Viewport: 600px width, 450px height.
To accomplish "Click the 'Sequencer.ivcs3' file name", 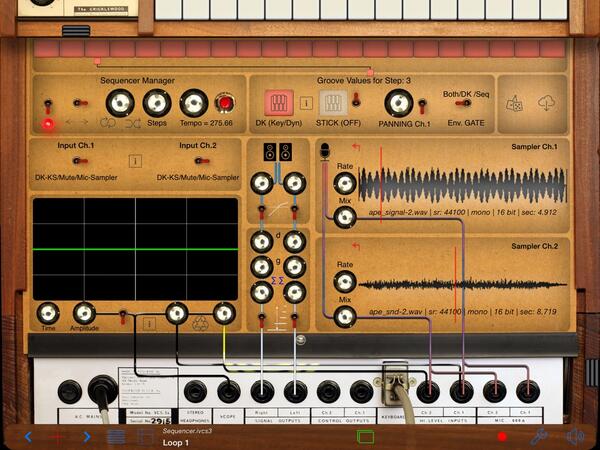I will 187,431.
